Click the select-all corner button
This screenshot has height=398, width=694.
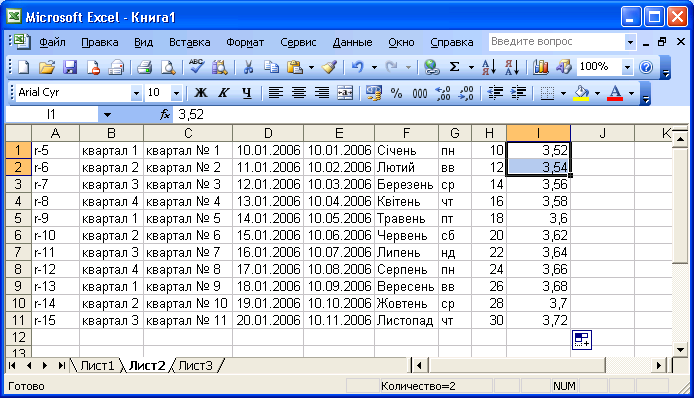click(x=18, y=133)
